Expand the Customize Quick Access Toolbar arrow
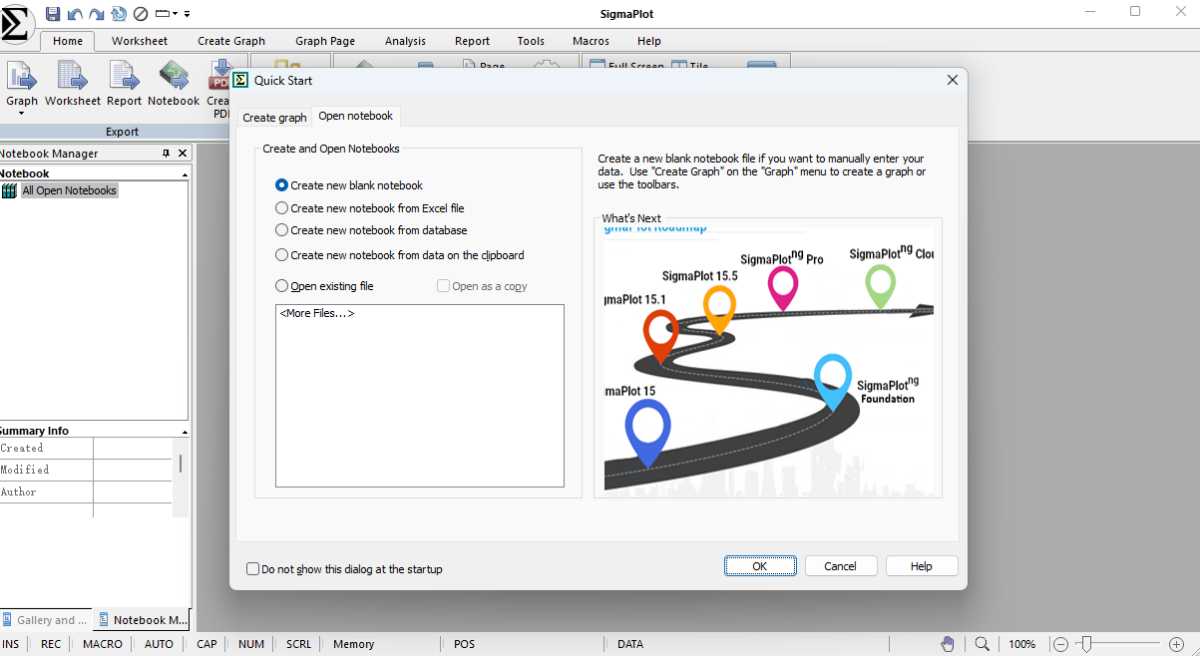This screenshot has height=656, width=1200. pos(187,14)
